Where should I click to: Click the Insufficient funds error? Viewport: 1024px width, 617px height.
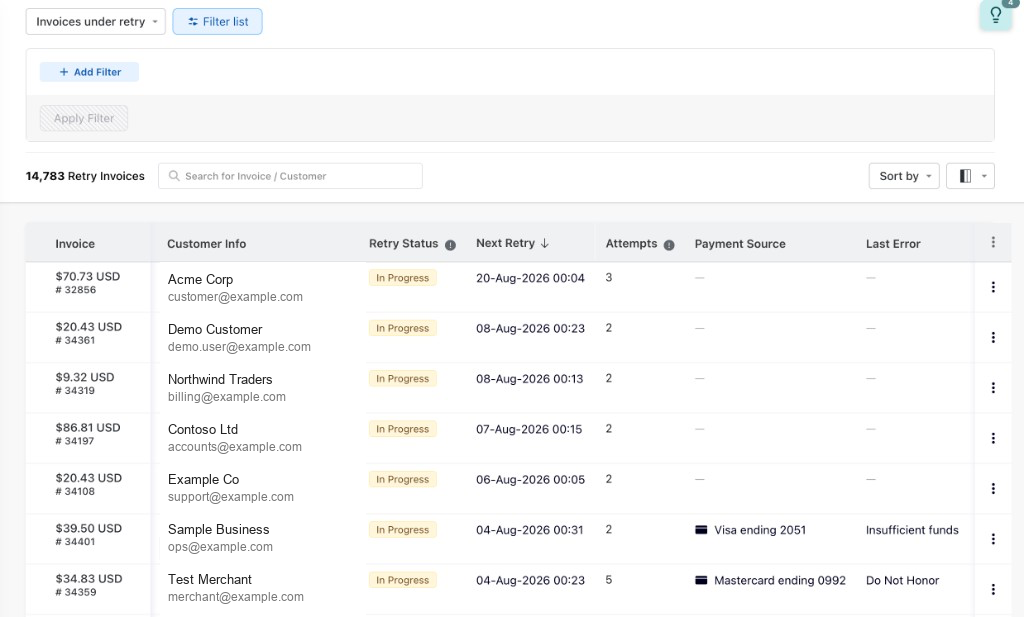point(912,530)
